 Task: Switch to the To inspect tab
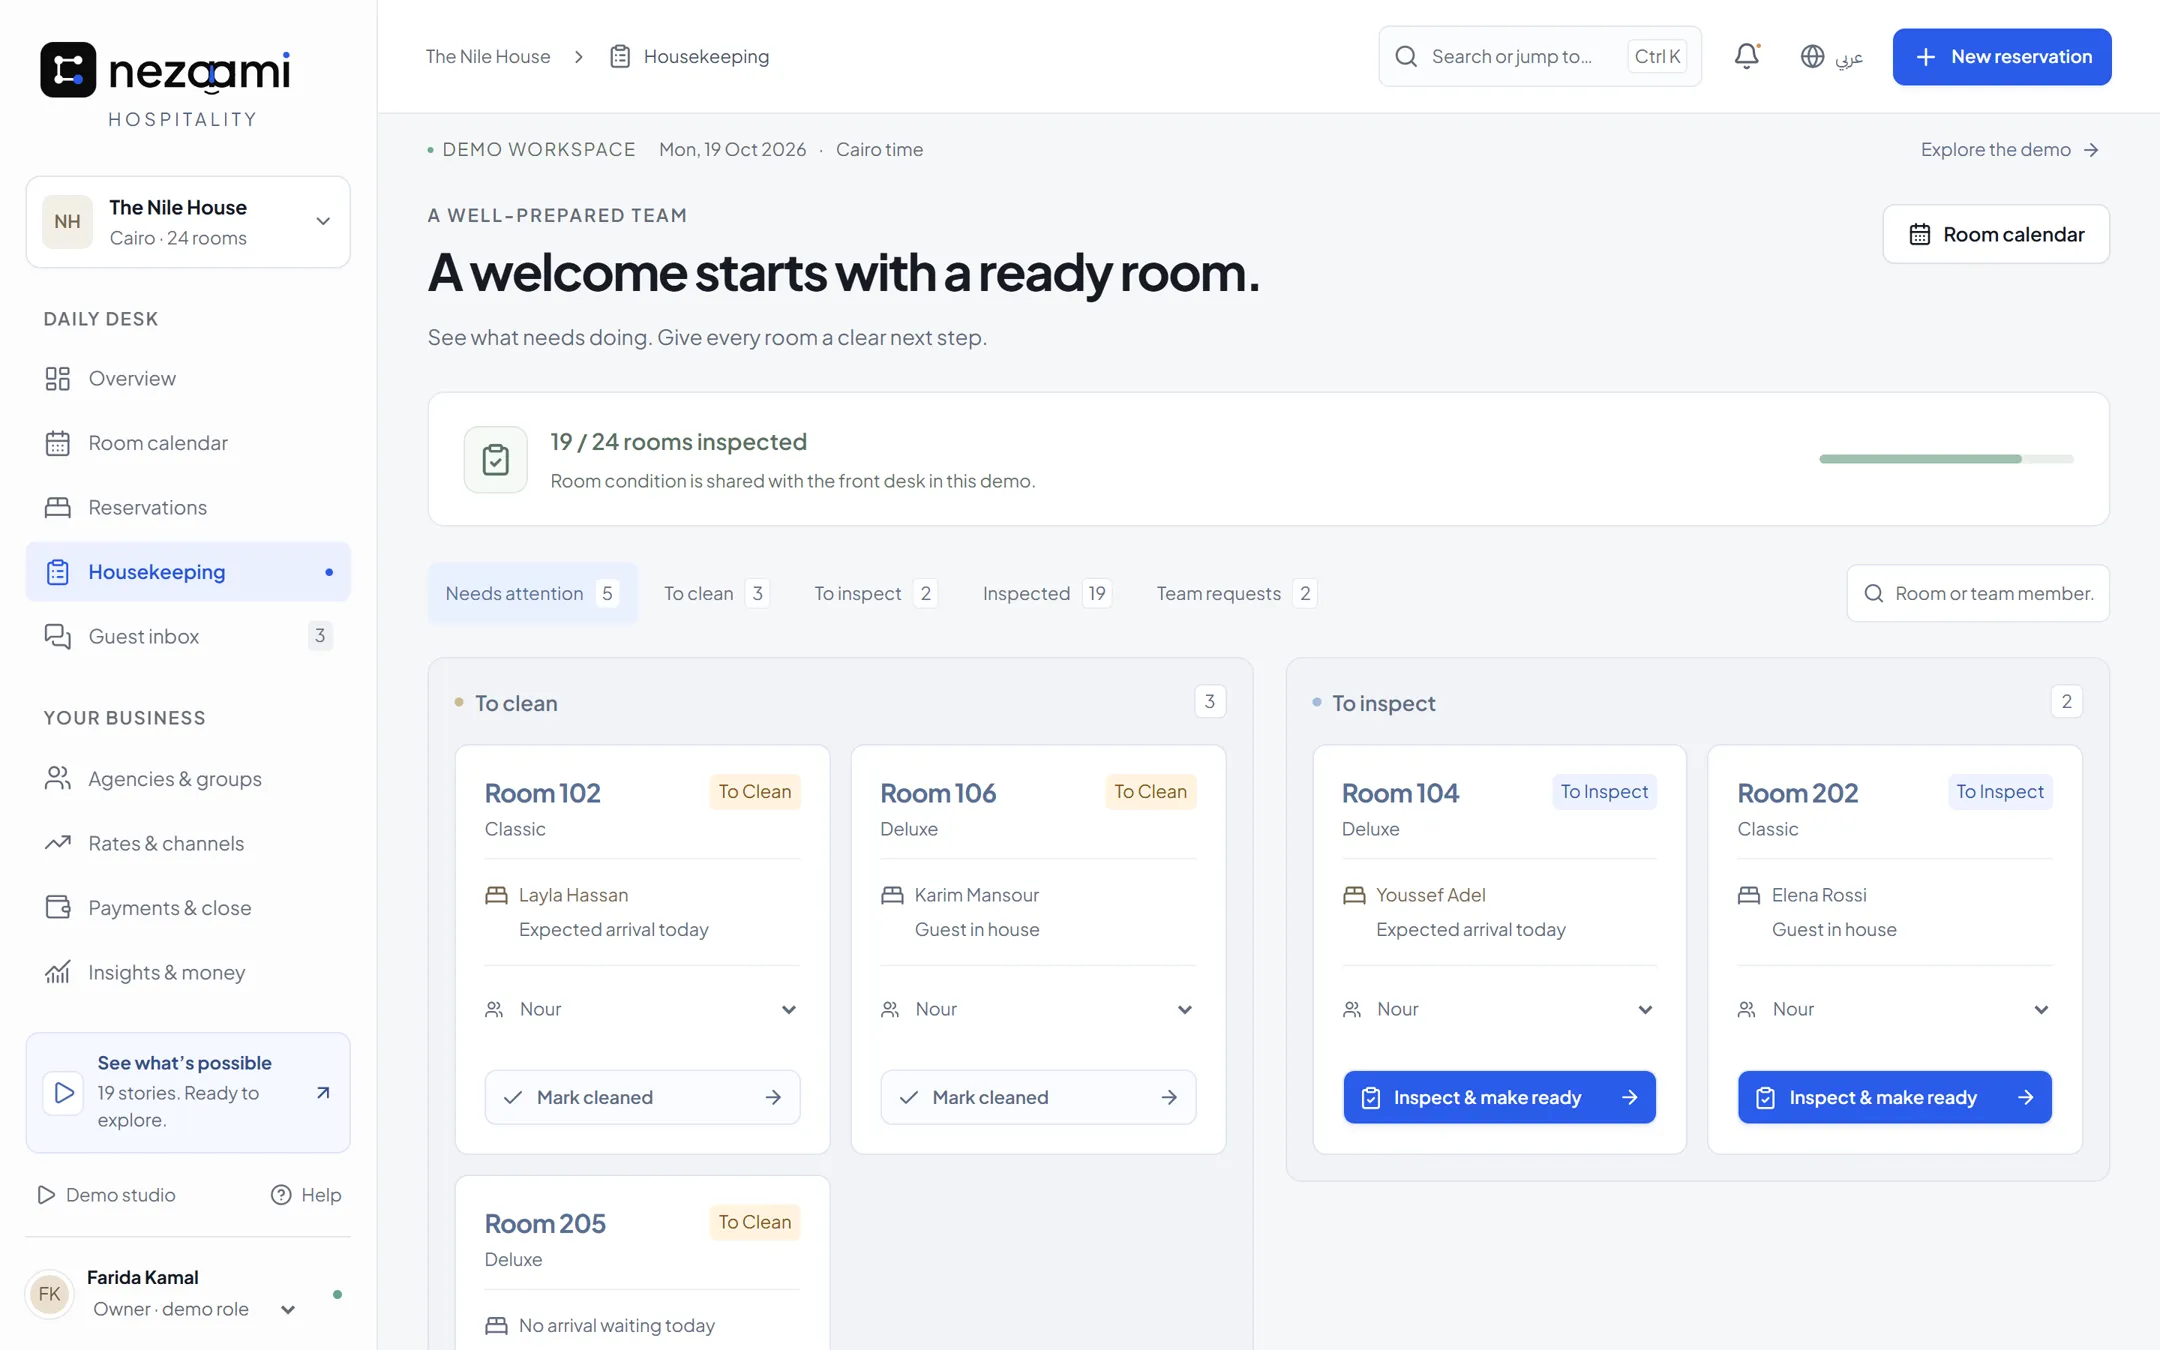[875, 593]
